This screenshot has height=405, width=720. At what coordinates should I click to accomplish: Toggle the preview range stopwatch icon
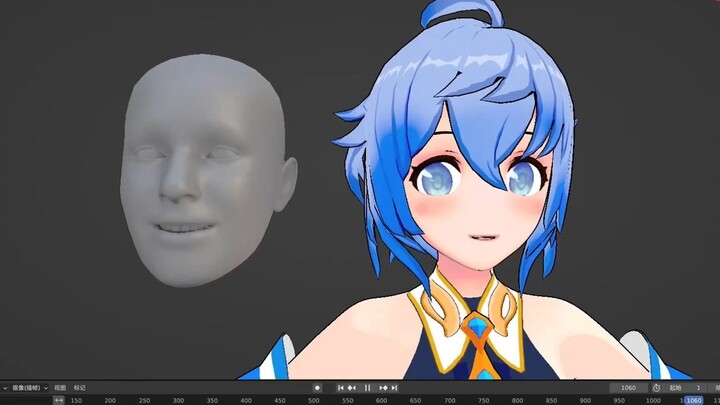(657, 388)
